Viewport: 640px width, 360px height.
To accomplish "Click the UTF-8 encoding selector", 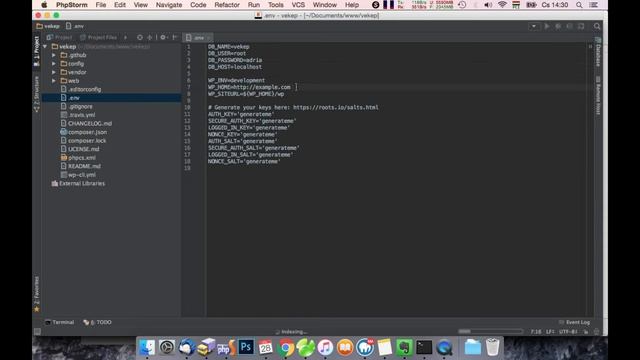I will pyautogui.click(x=568, y=332).
